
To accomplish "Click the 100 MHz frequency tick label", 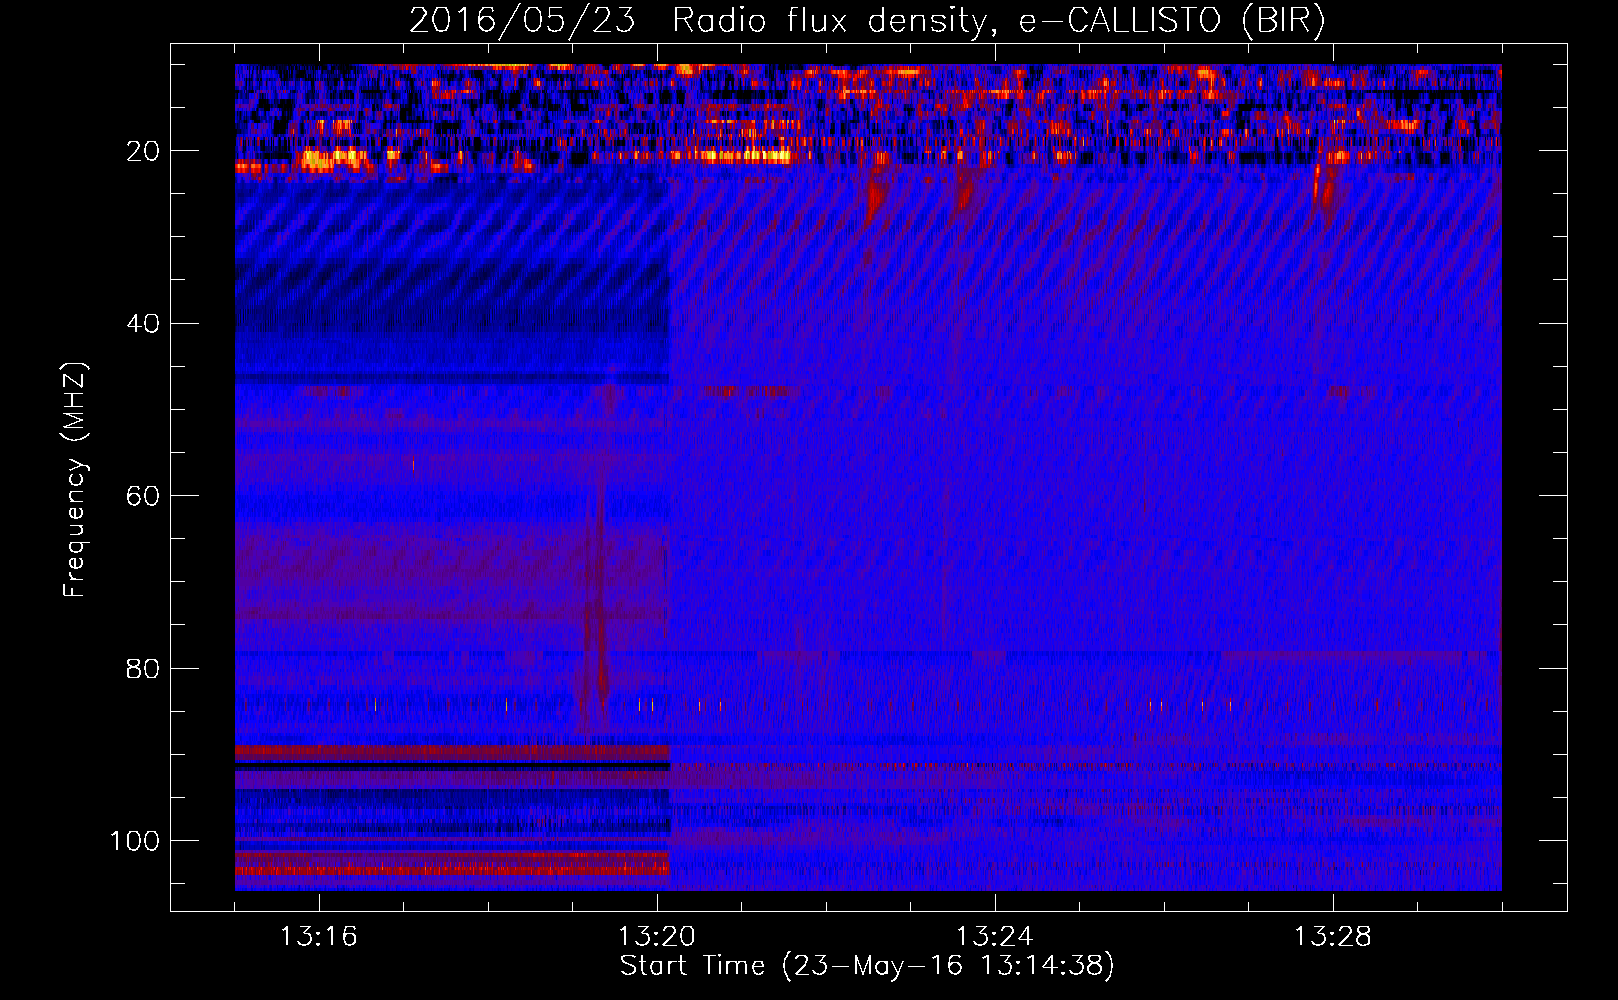I will [135, 841].
